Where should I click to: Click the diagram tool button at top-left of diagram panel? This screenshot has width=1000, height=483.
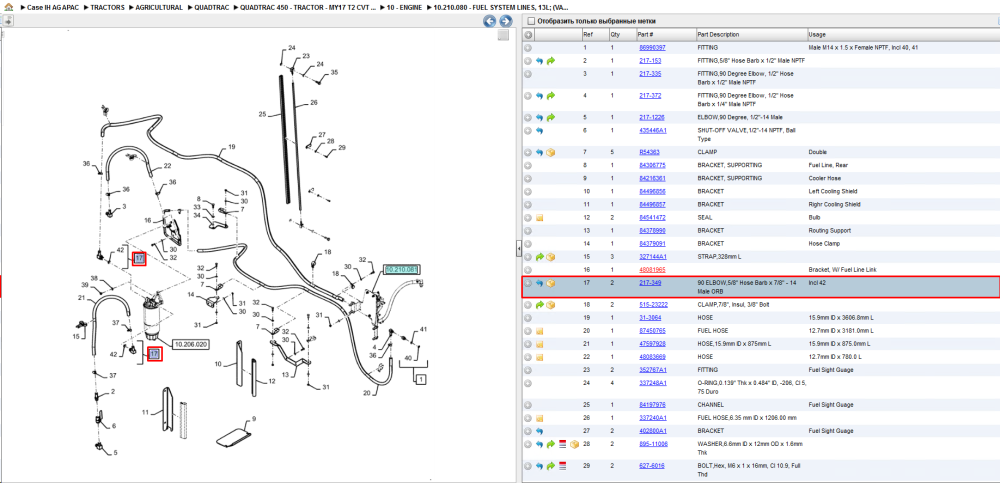tap(7, 21)
